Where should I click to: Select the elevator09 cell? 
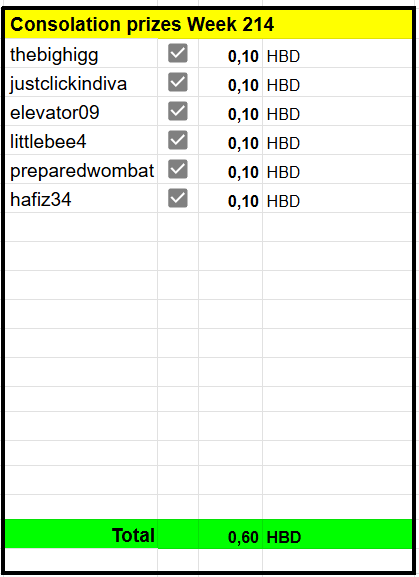[x=81, y=111]
